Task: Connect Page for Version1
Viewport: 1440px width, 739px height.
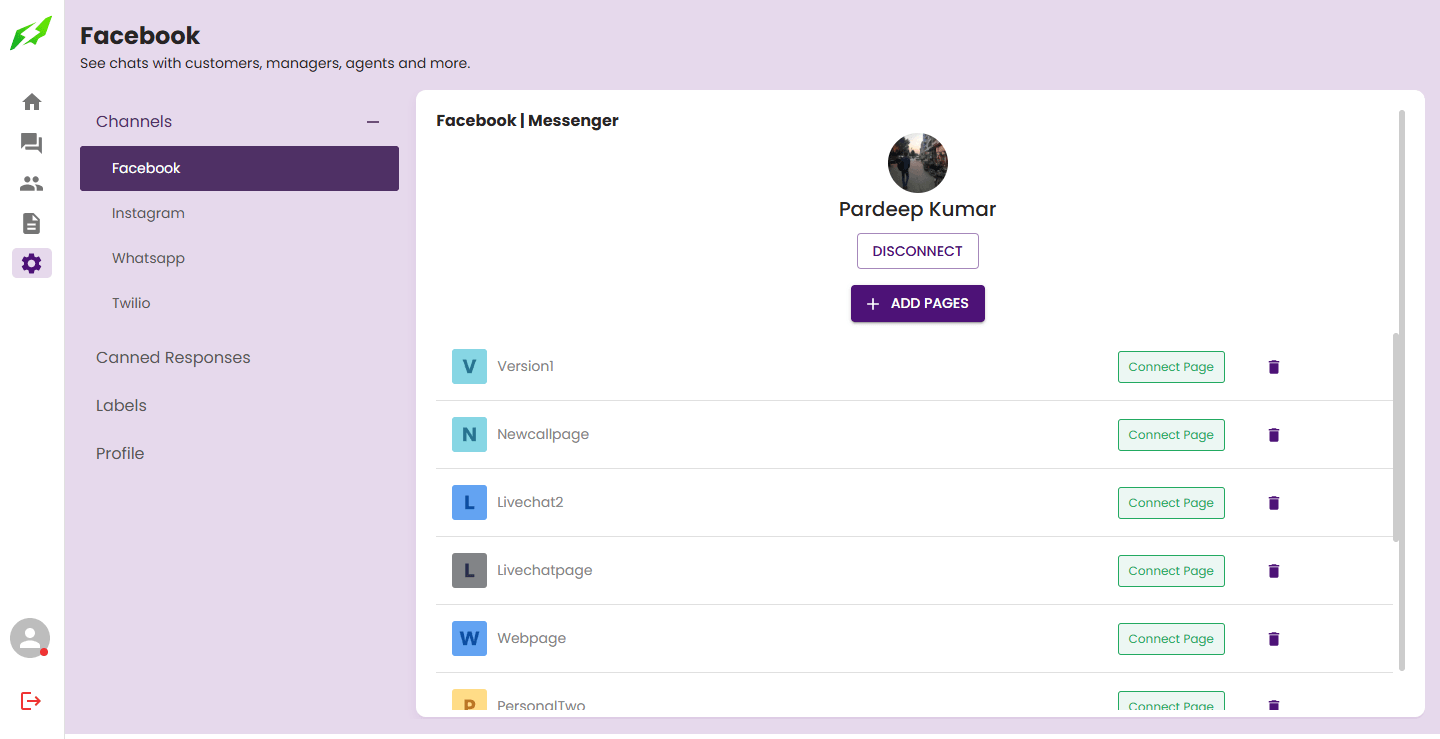Action: 1171,367
